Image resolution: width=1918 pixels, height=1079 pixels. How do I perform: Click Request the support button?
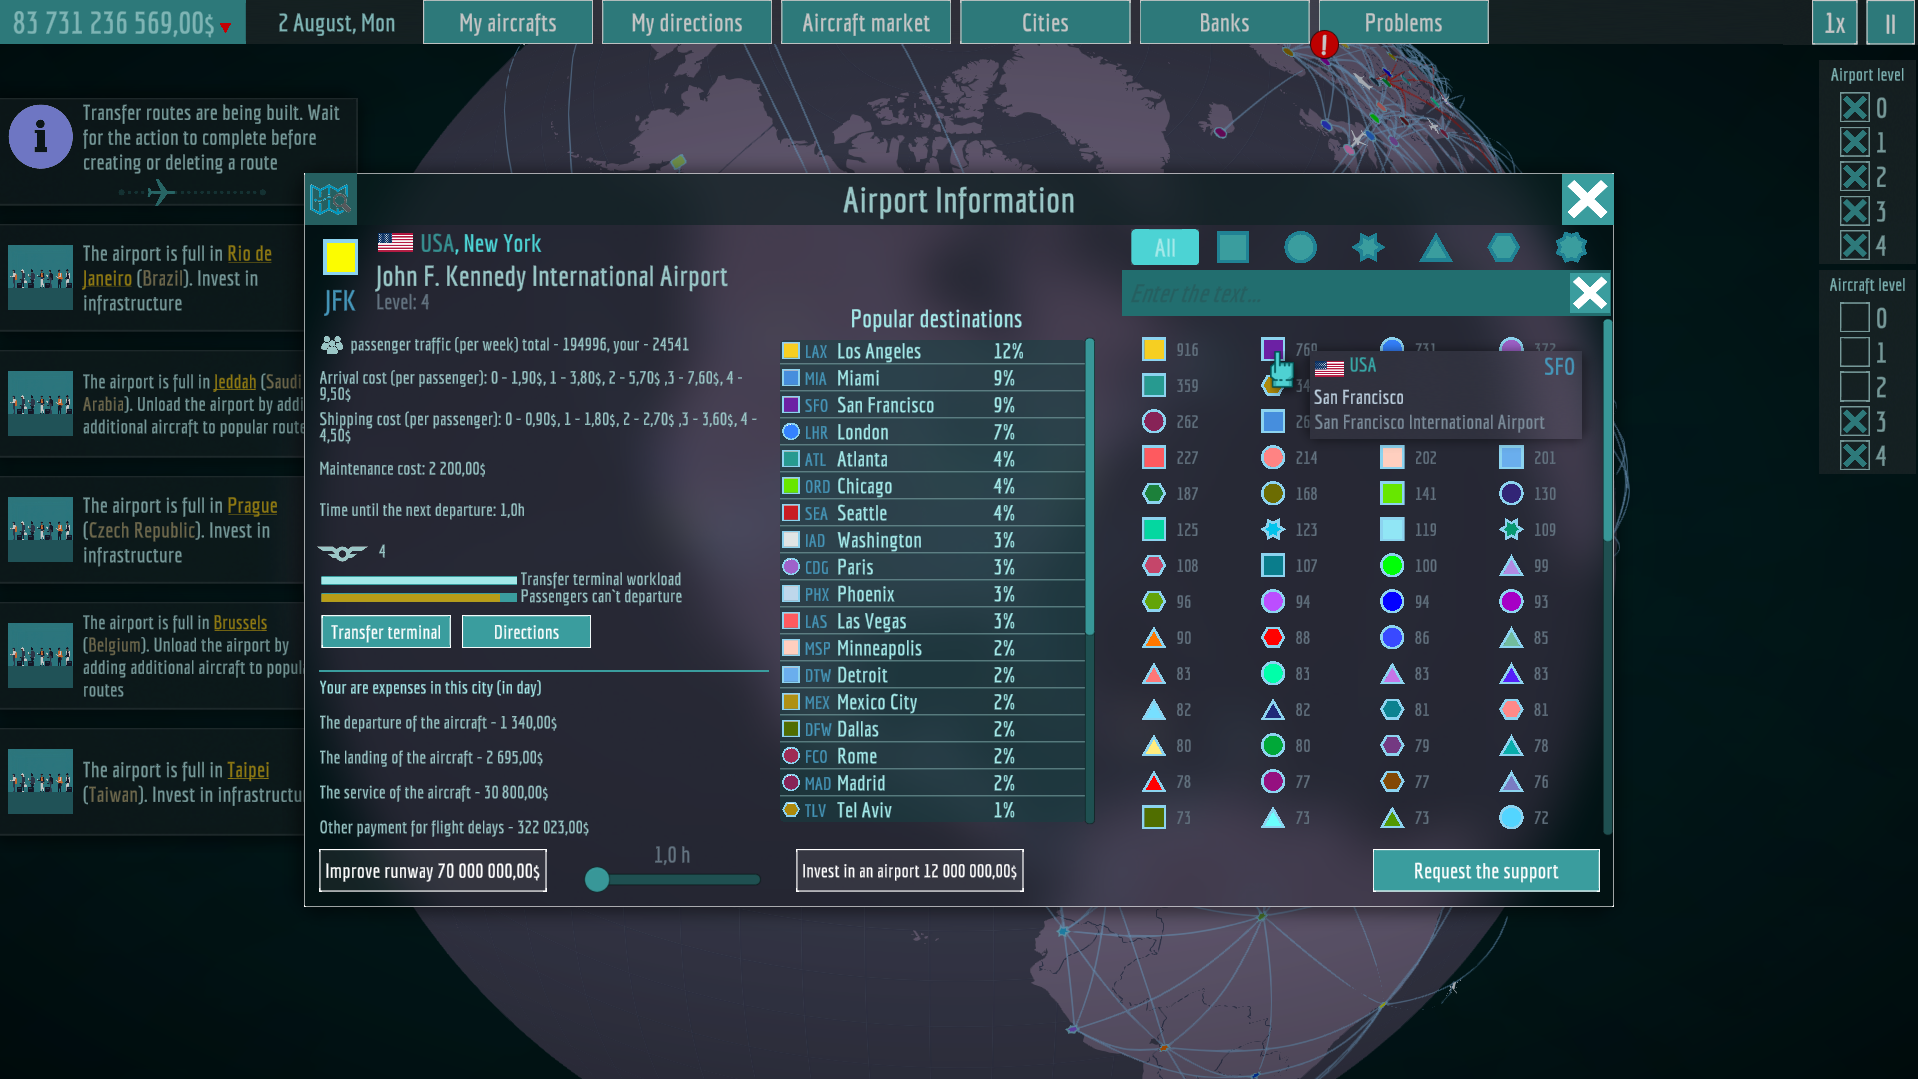(x=1486, y=871)
